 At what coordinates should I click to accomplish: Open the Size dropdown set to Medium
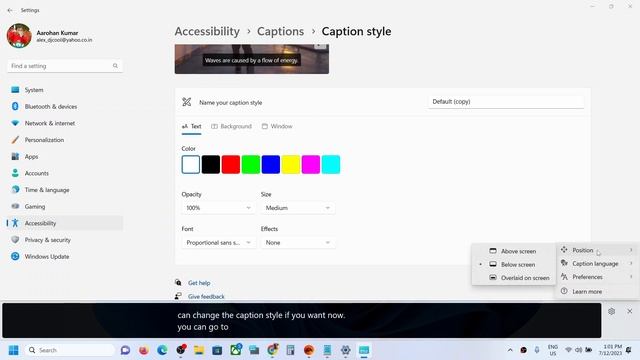298,208
